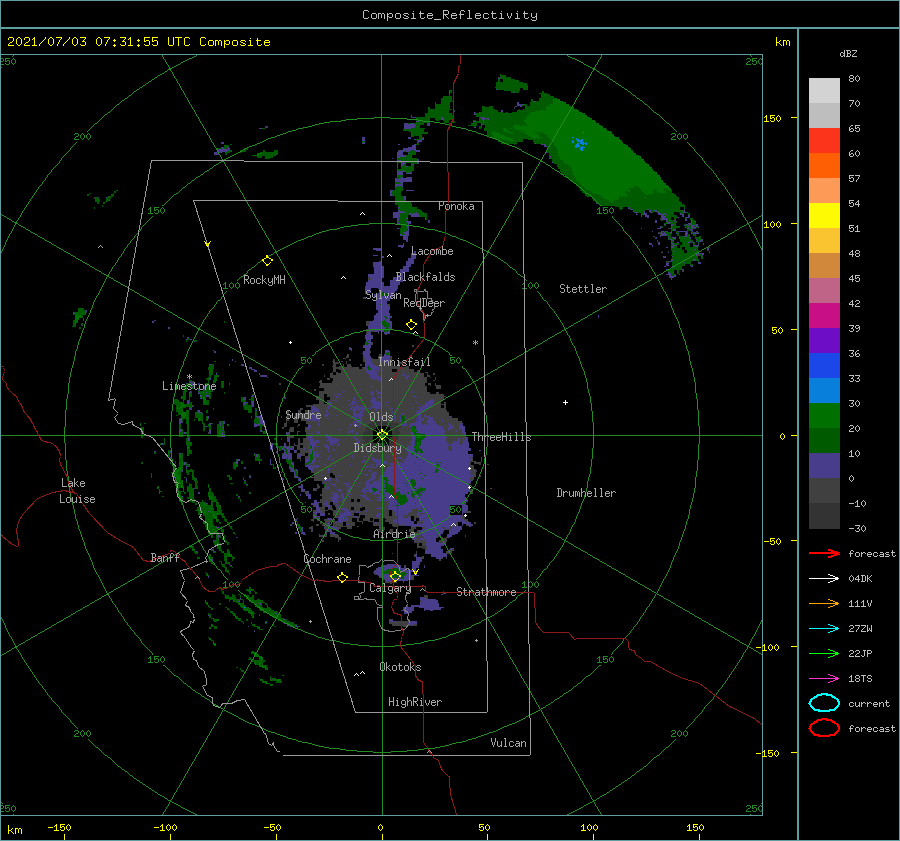The image size is (900, 841).
Task: Click the white asterisk marker above Limestone
Action: pos(189,377)
